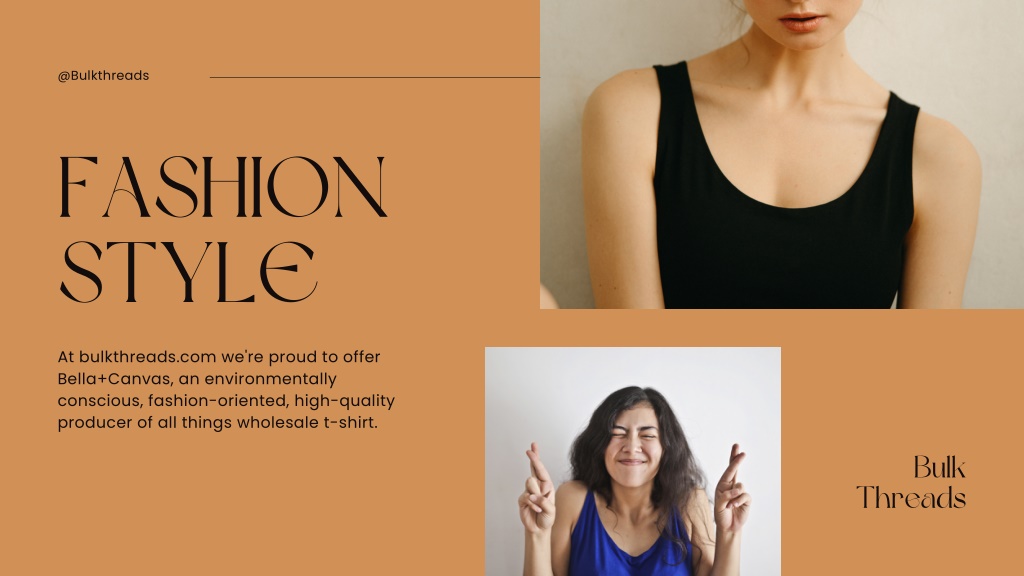
Task: Click the word 'environmentally' in the paragraph
Action: [x=270, y=379]
